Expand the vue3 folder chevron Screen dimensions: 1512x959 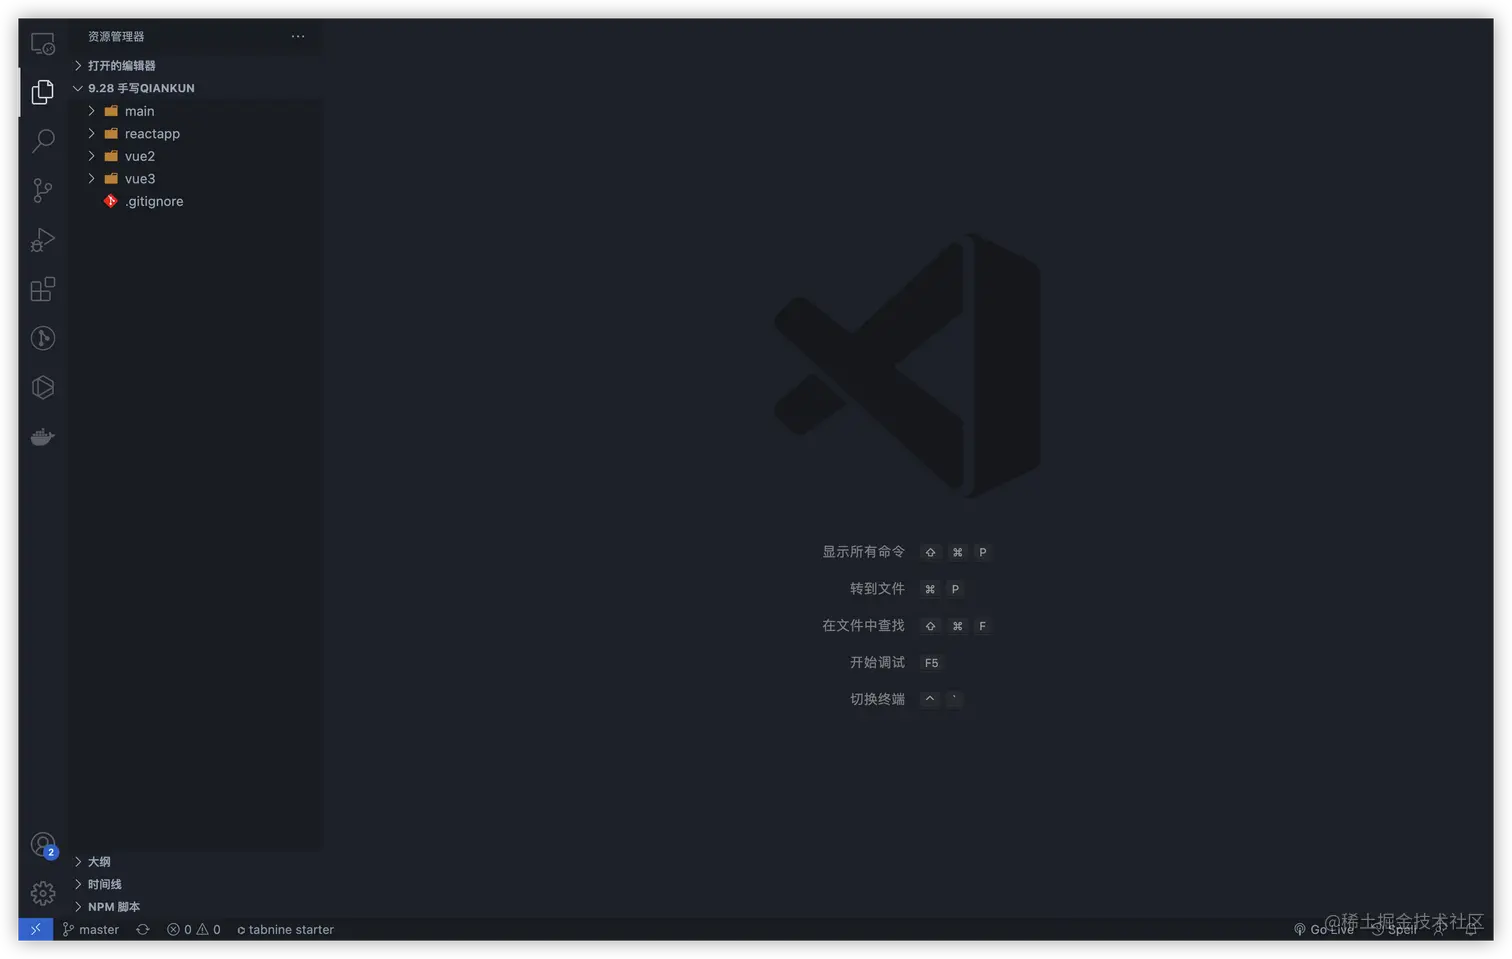[91, 178]
